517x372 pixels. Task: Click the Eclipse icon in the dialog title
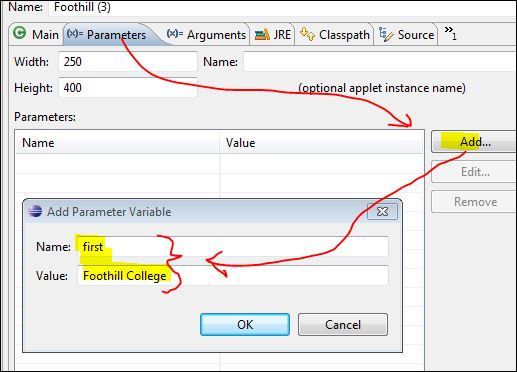point(35,211)
